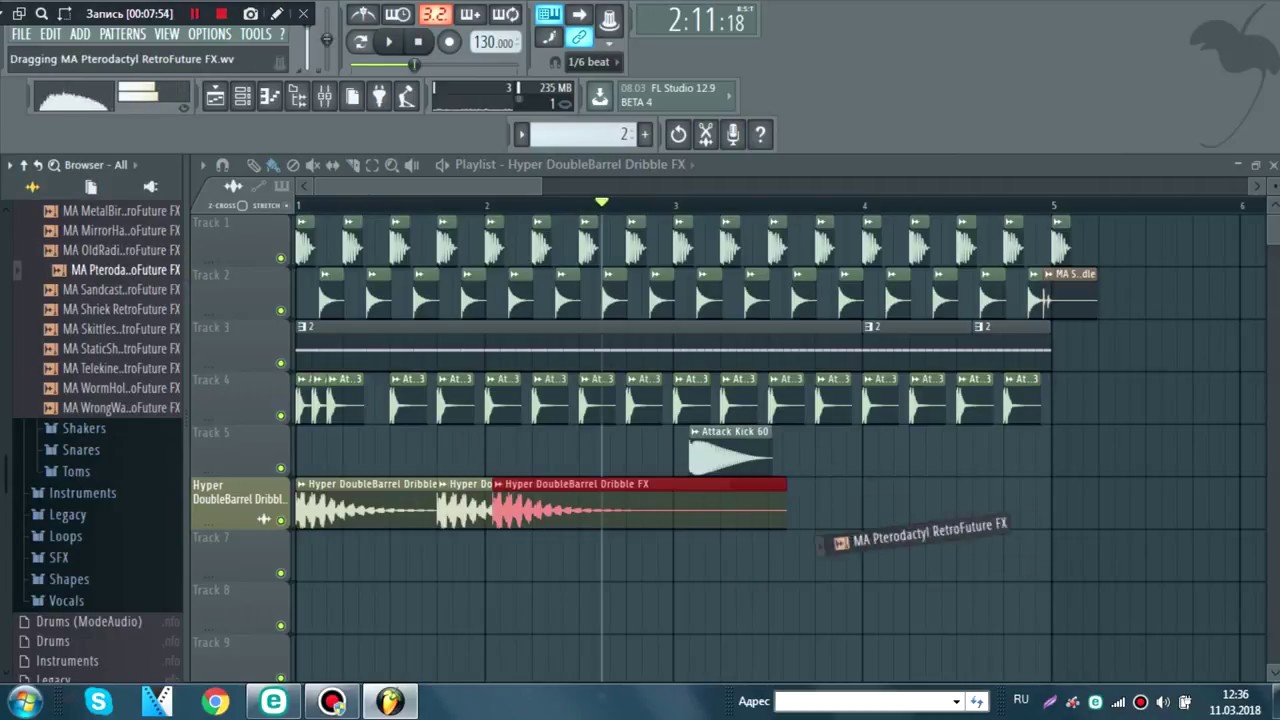Image resolution: width=1280 pixels, height=720 pixels.
Task: Open the plugin picker plug icon
Action: pos(379,97)
